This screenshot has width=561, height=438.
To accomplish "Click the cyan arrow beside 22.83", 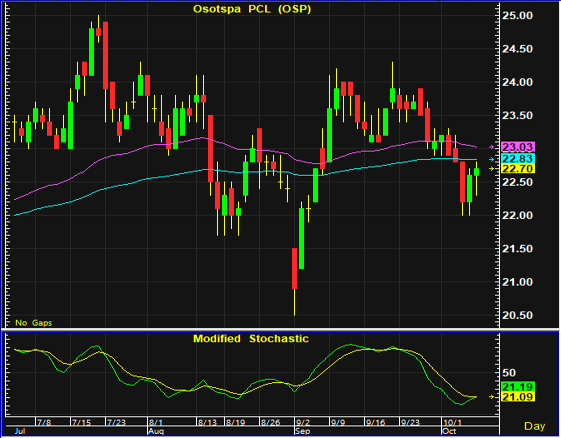I will tap(492, 159).
